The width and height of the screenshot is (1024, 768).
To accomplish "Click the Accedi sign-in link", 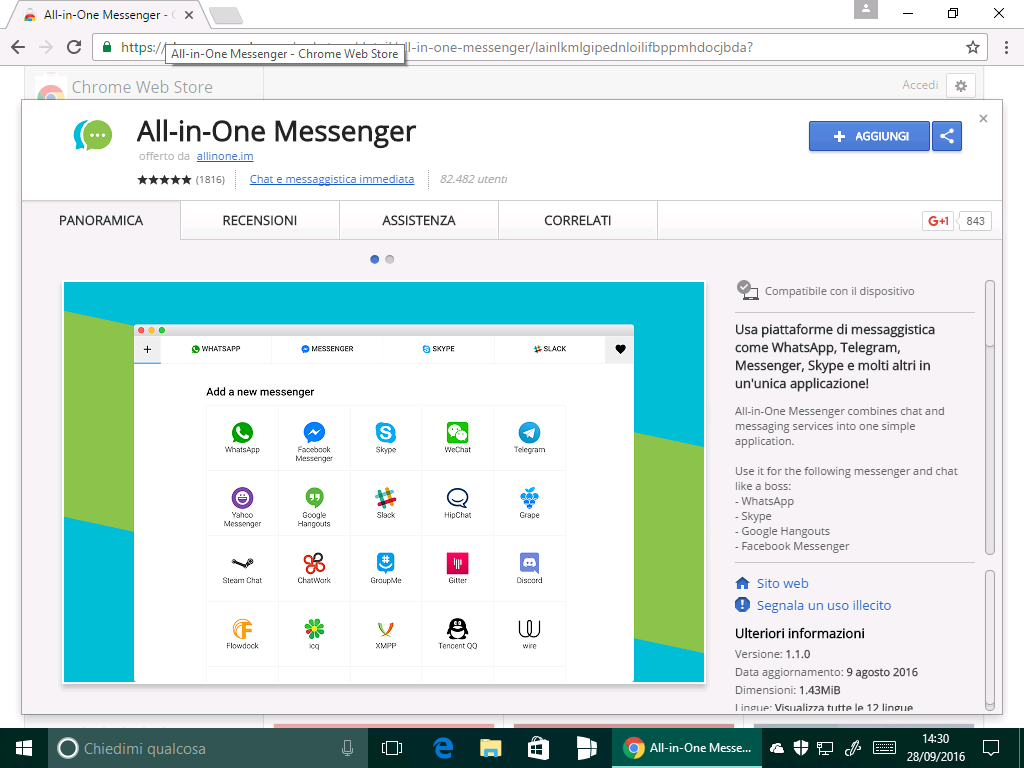I will [920, 85].
